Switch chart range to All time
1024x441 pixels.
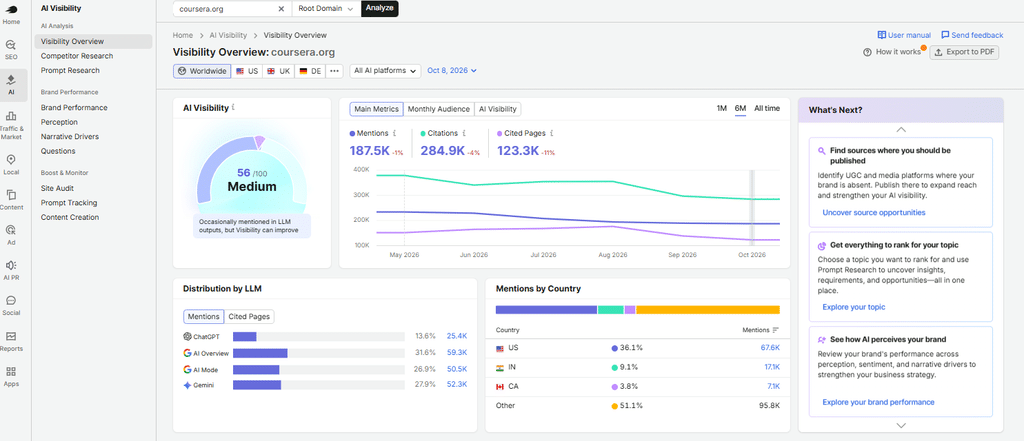(x=767, y=108)
